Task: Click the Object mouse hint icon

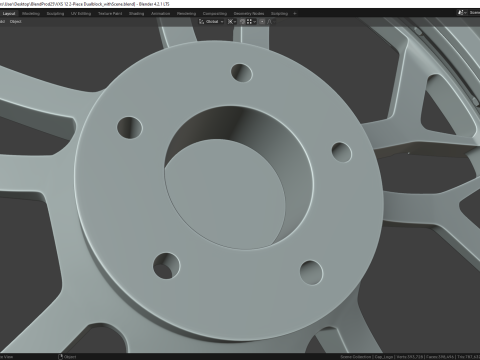Action: (x=61, y=357)
